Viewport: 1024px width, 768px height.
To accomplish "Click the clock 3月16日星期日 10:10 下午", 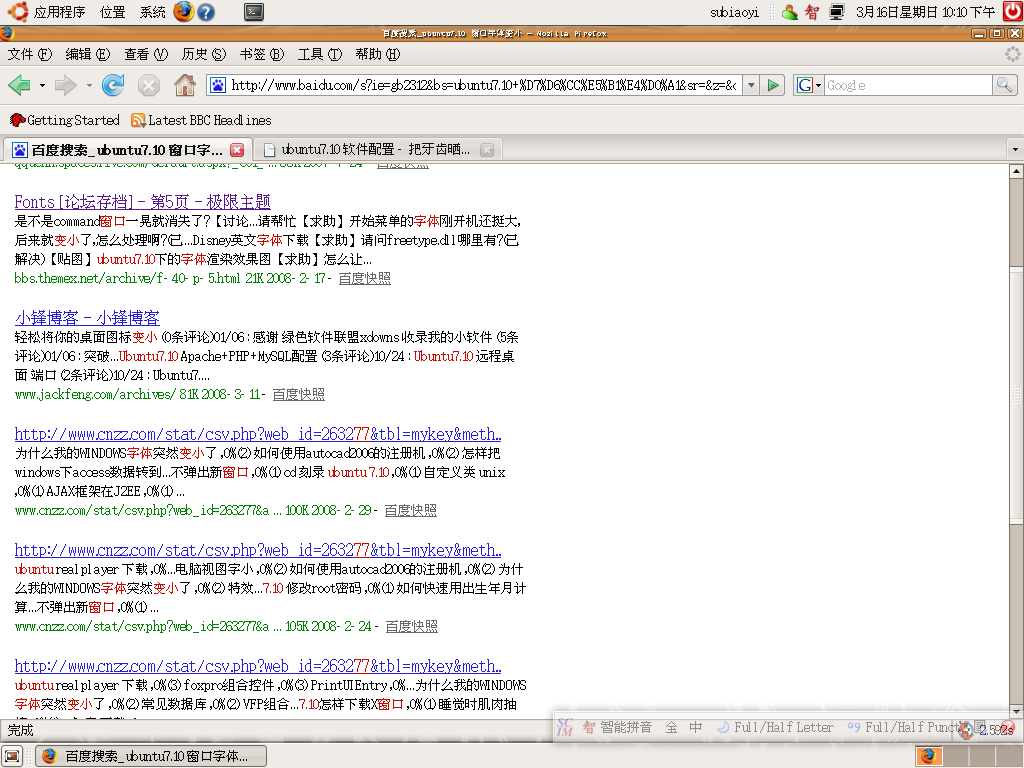I will (925, 12).
